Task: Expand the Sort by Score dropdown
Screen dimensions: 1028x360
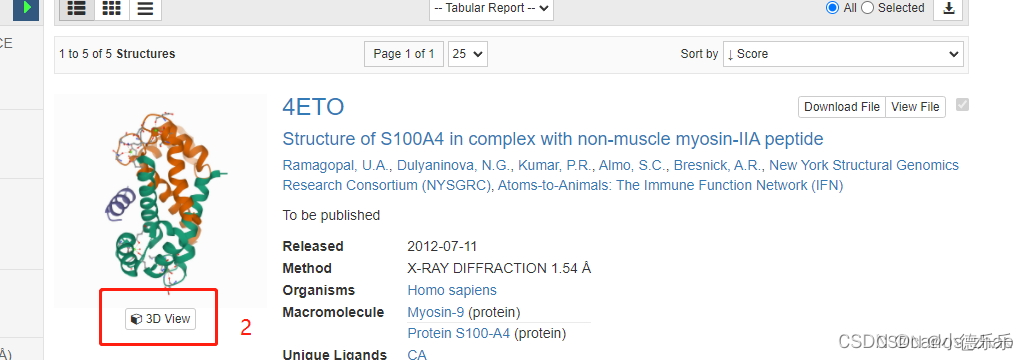Action: 843,54
